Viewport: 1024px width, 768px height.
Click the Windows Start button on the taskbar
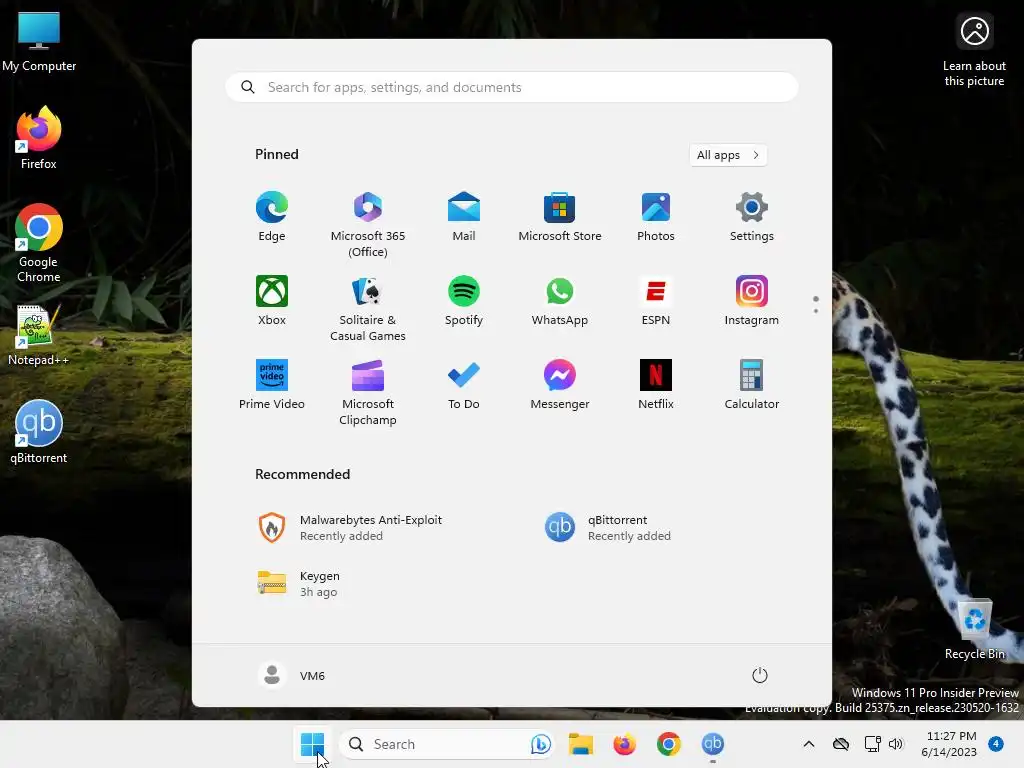pos(312,744)
